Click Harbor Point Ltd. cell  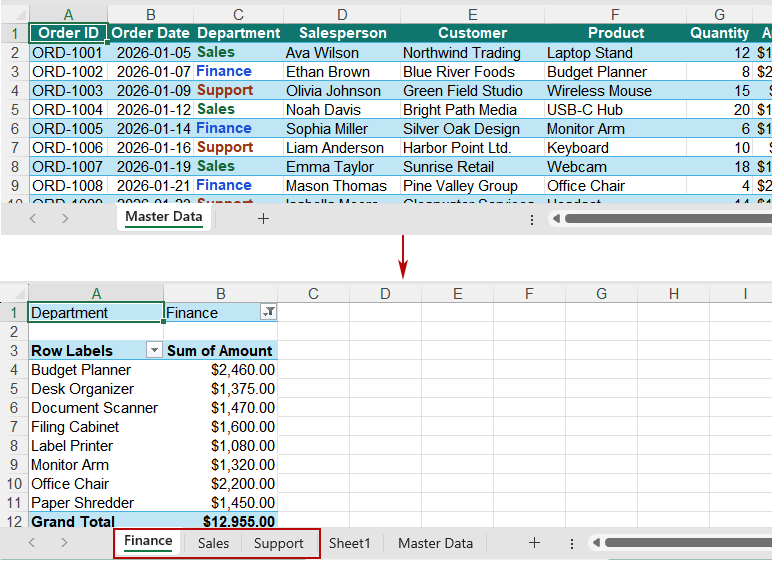(x=473, y=148)
